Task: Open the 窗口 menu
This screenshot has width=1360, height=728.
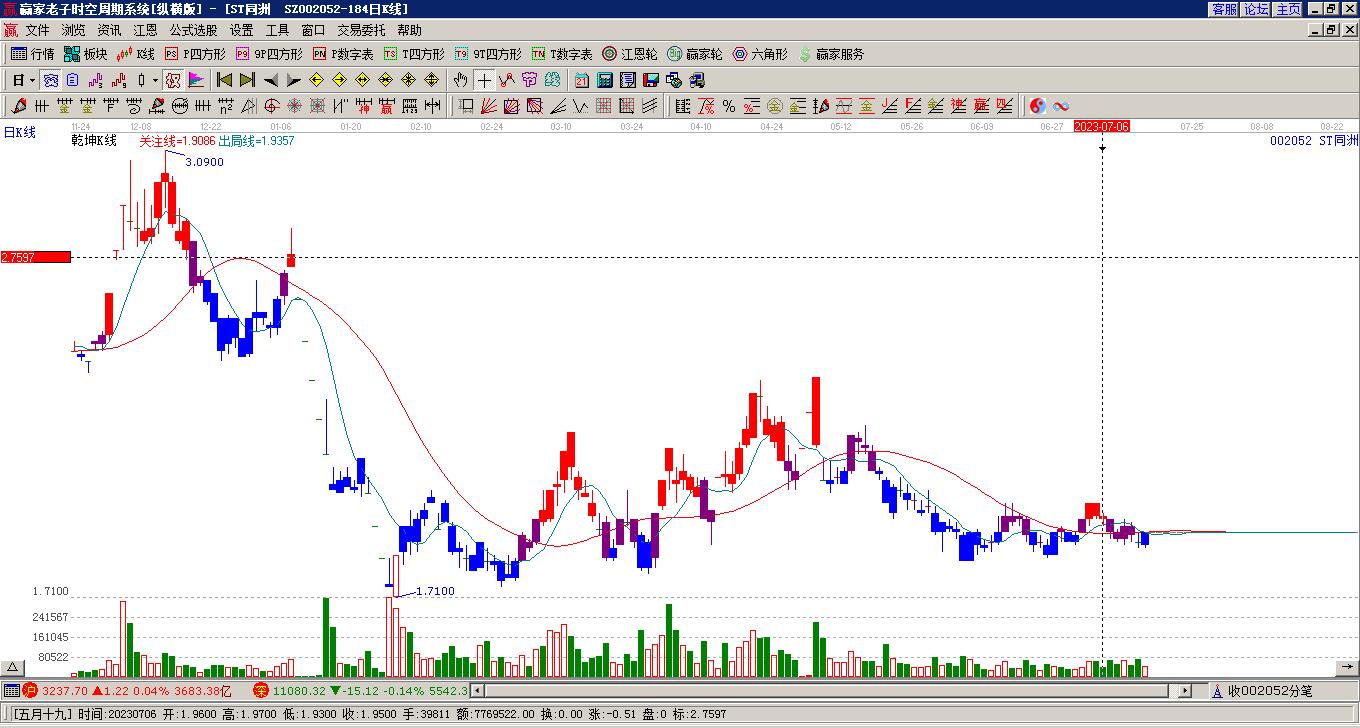Action: (313, 31)
